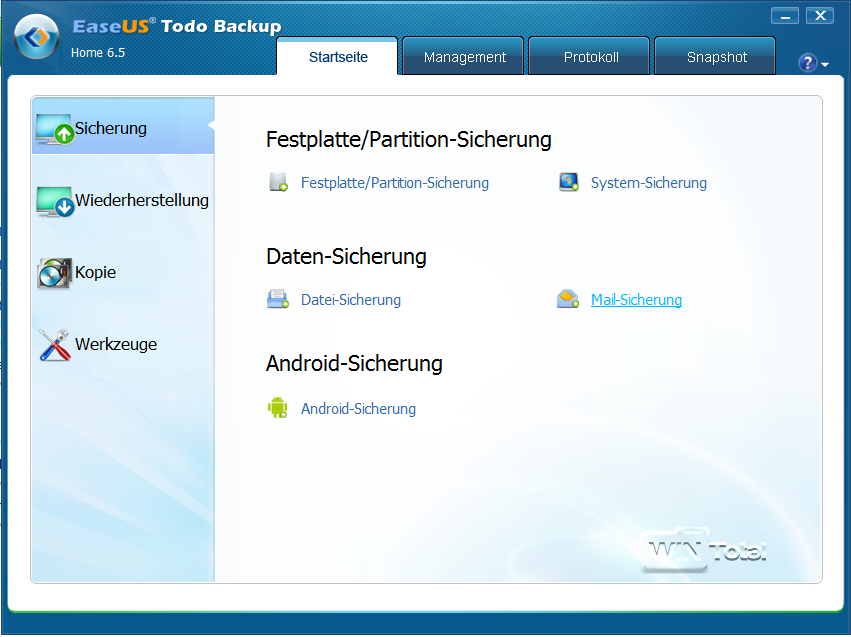This screenshot has width=851, height=637.
Task: Minimize the Todo Backup window
Action: tap(785, 16)
